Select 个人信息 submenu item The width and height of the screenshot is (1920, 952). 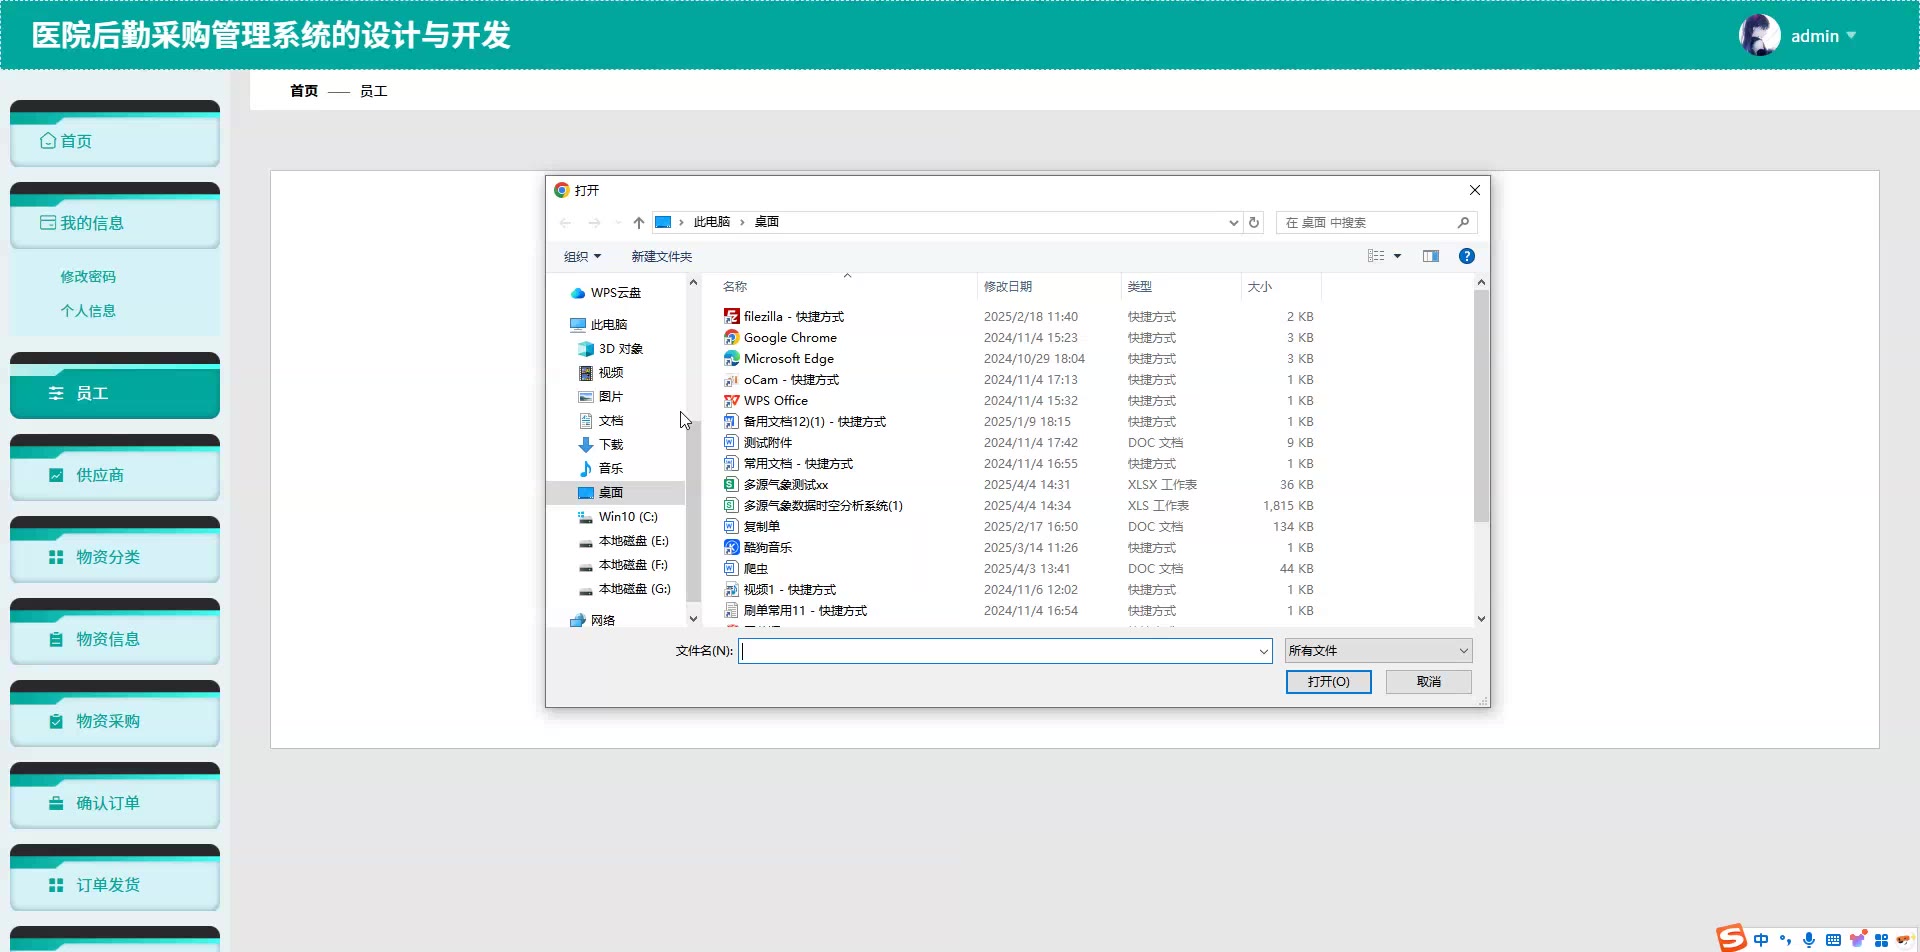click(88, 311)
